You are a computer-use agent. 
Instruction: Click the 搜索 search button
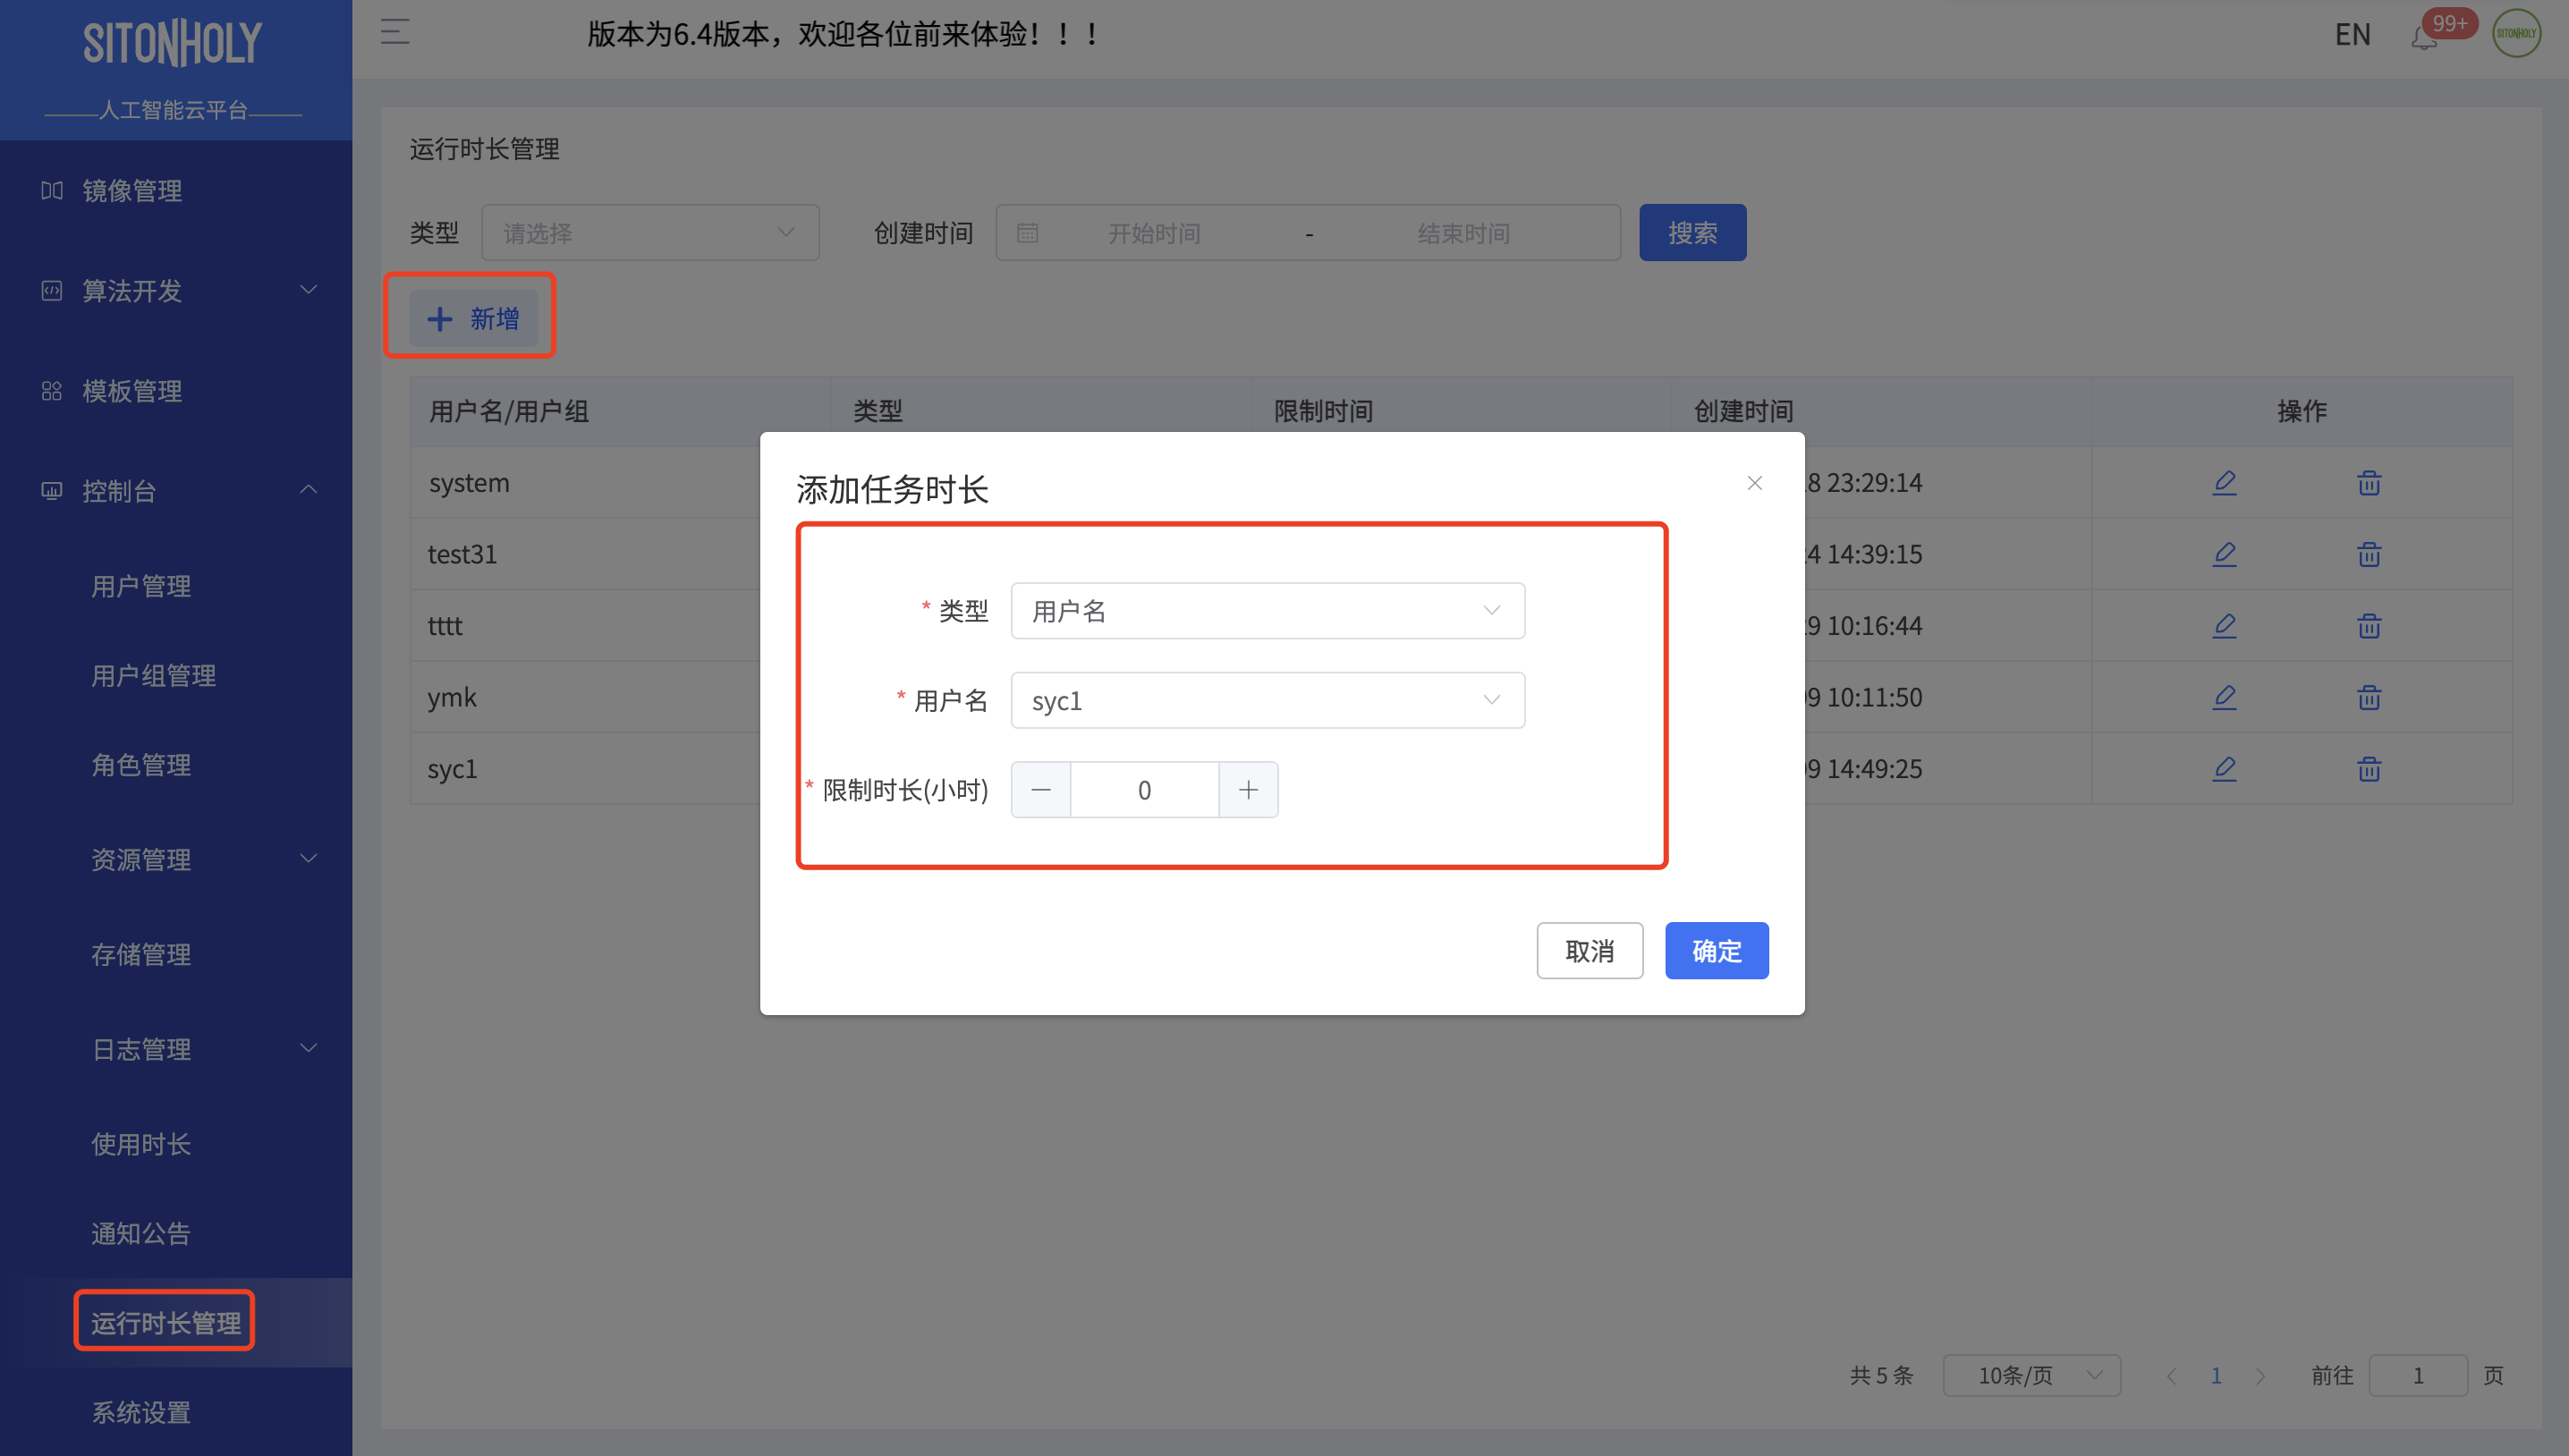pyautogui.click(x=1692, y=233)
